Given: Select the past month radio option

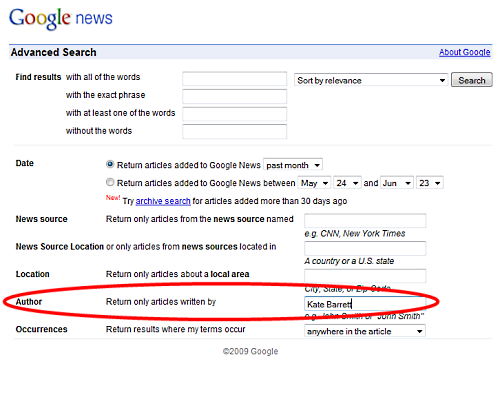Looking at the screenshot, I should [110, 164].
